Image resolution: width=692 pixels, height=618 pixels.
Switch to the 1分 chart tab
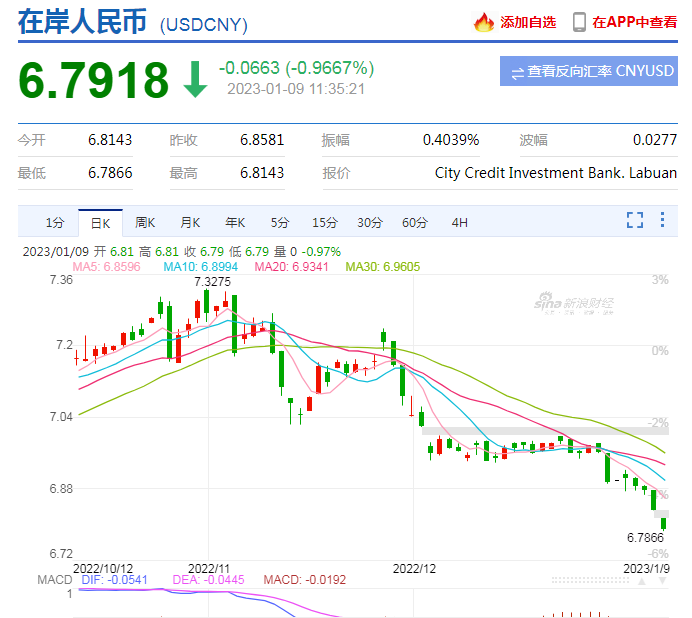pyautogui.click(x=55, y=222)
